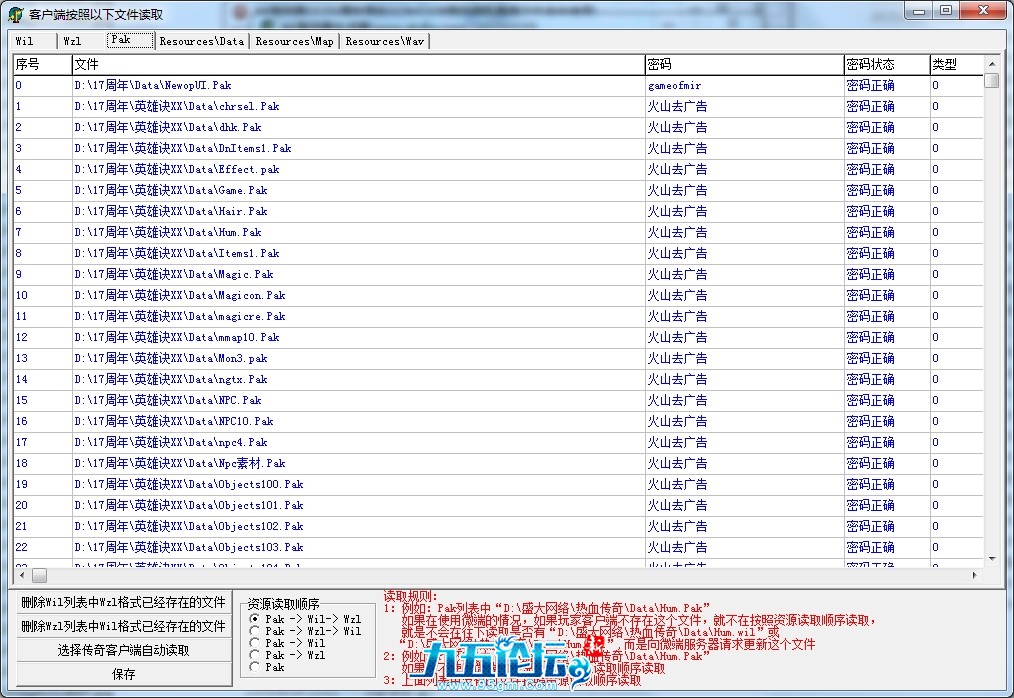Choose the 'Pak -> Wil' radio option
1014x698 pixels.
point(255,644)
